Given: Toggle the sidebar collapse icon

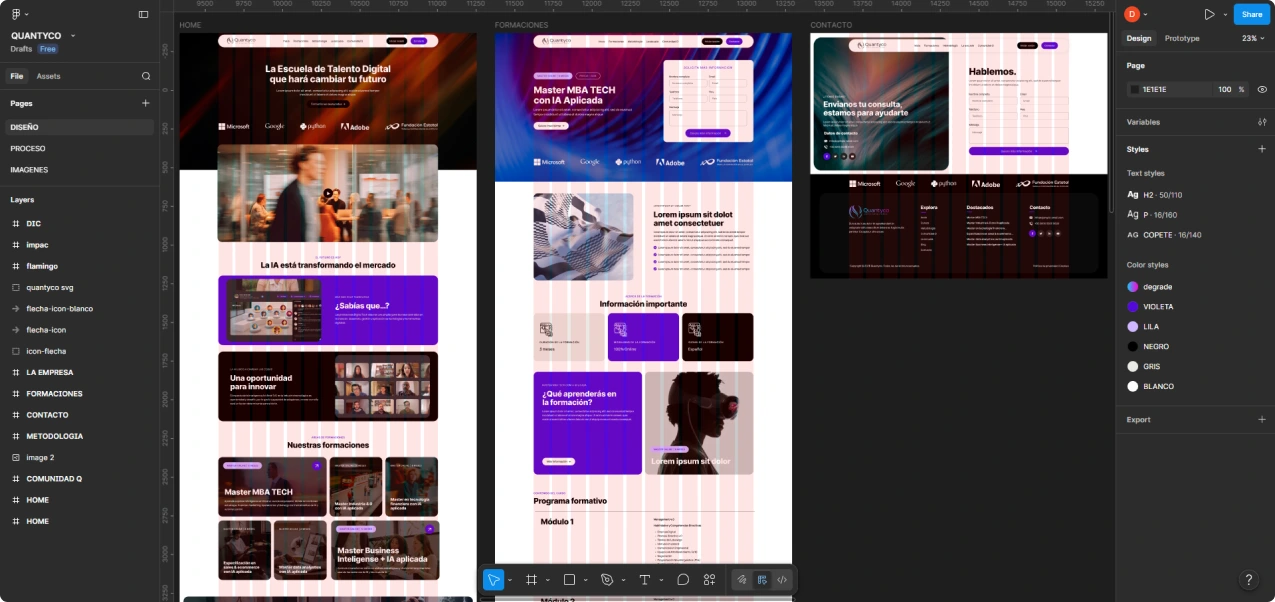Looking at the screenshot, I should [x=143, y=14].
